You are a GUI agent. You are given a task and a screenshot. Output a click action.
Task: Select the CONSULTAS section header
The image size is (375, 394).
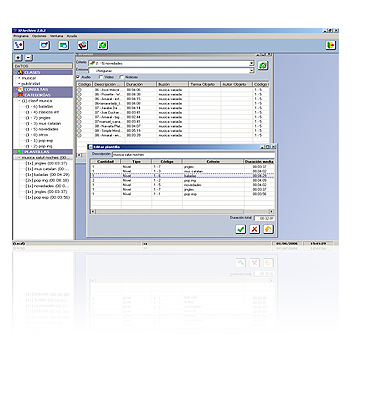point(43,89)
